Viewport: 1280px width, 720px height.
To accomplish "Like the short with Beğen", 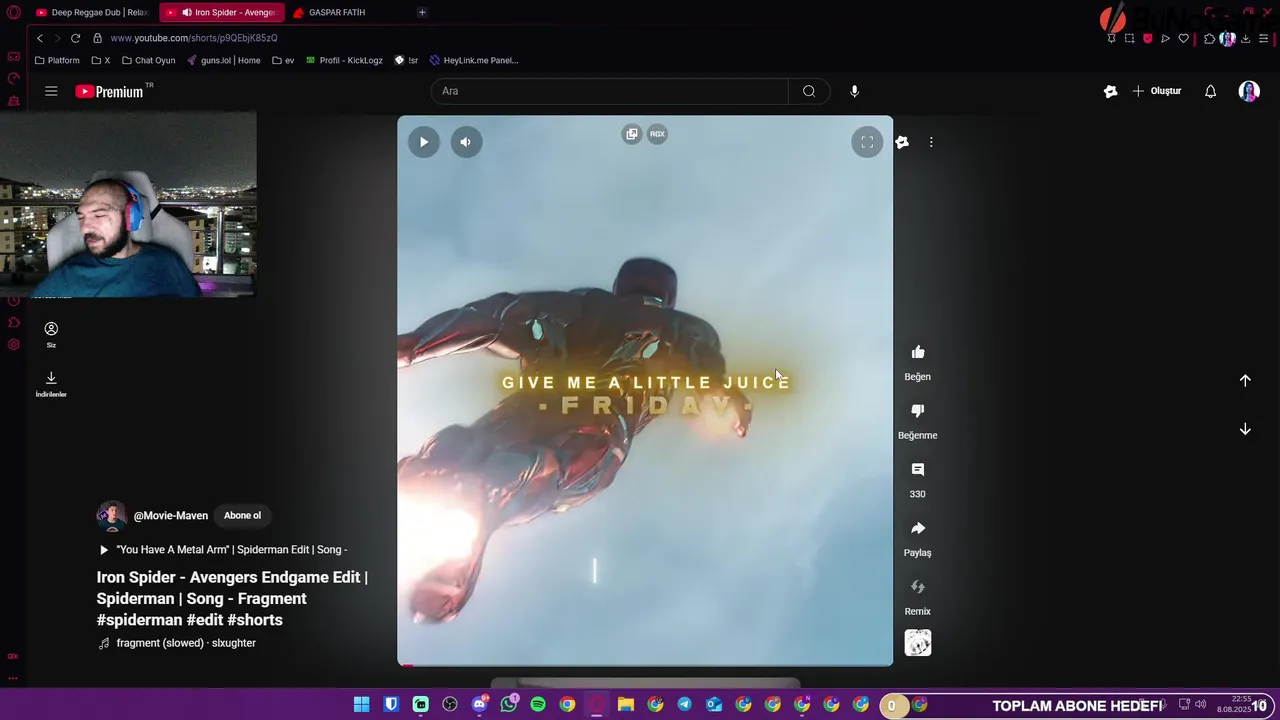I will point(918,352).
